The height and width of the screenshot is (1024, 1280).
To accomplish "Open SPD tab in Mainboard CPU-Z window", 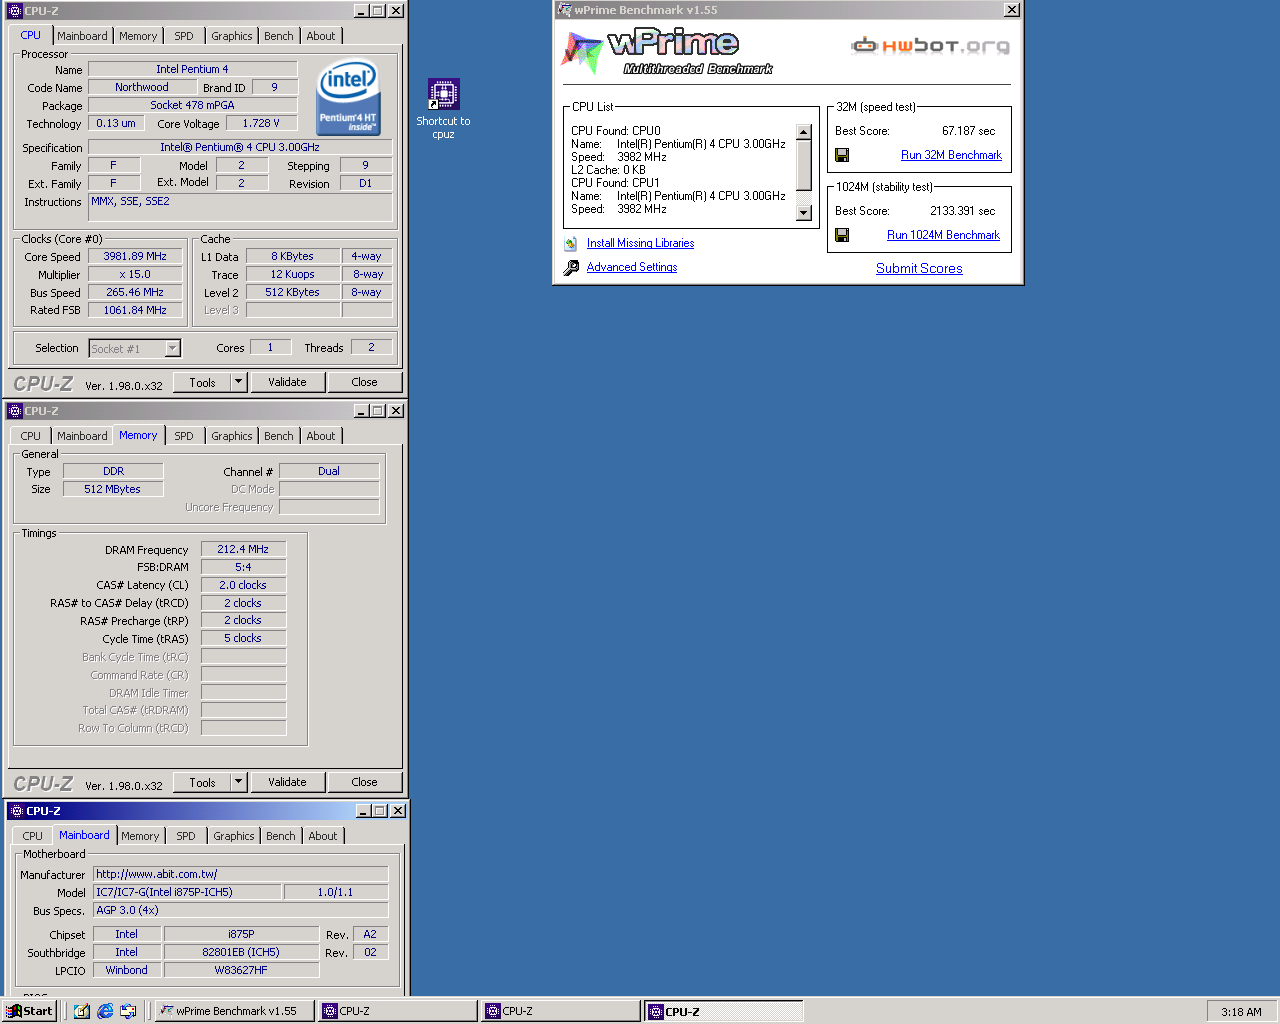I will click(x=186, y=836).
